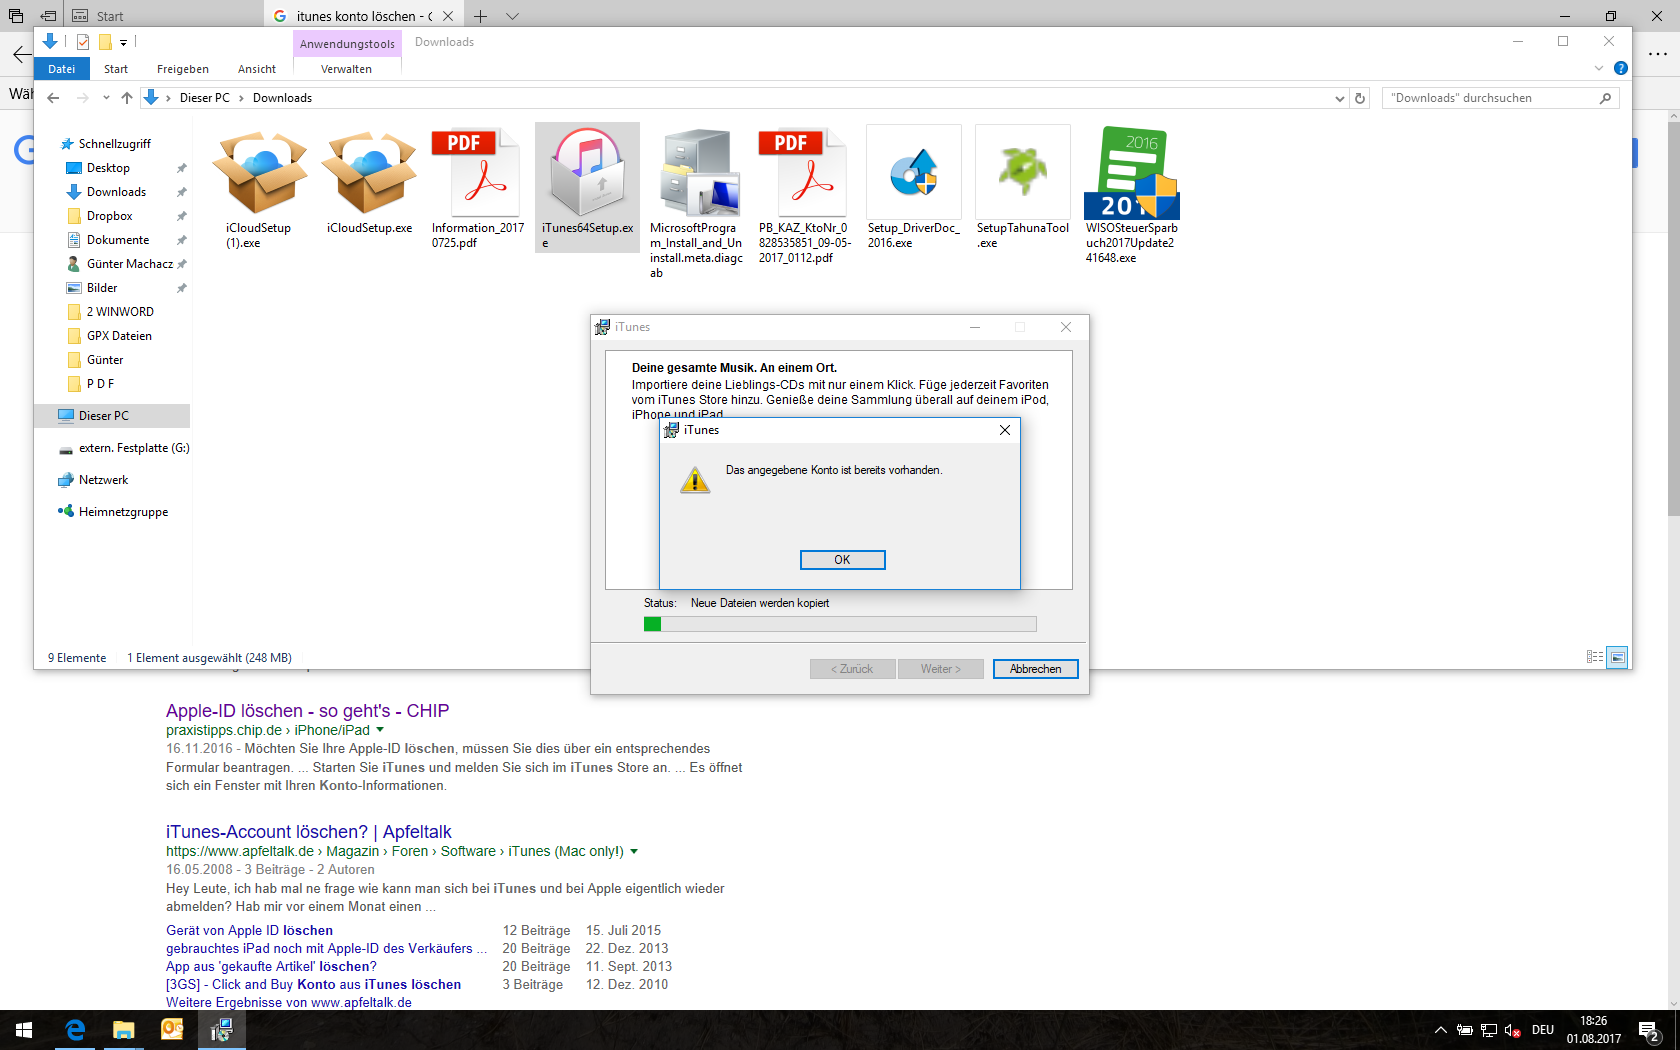This screenshot has height=1050, width=1680.
Task: Click the Downloads search field
Action: click(x=1501, y=98)
